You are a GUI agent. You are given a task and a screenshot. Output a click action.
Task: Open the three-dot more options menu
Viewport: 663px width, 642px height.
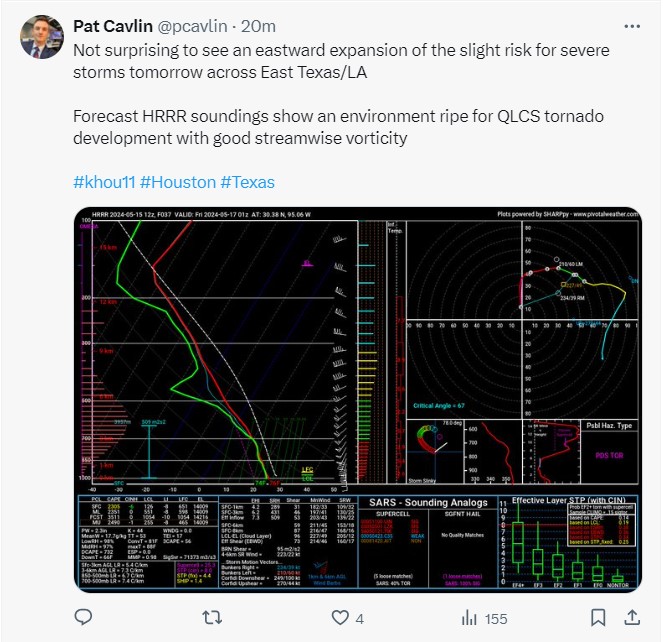(632, 26)
